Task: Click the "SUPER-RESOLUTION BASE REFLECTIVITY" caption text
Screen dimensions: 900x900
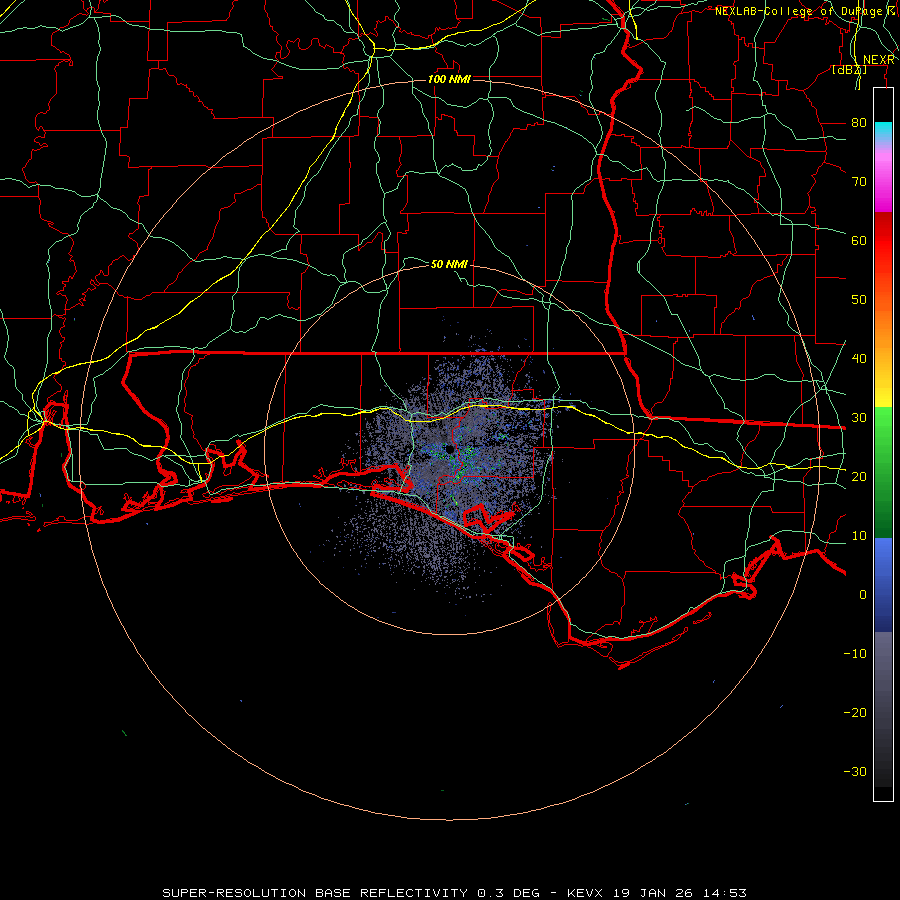Action: point(315,893)
